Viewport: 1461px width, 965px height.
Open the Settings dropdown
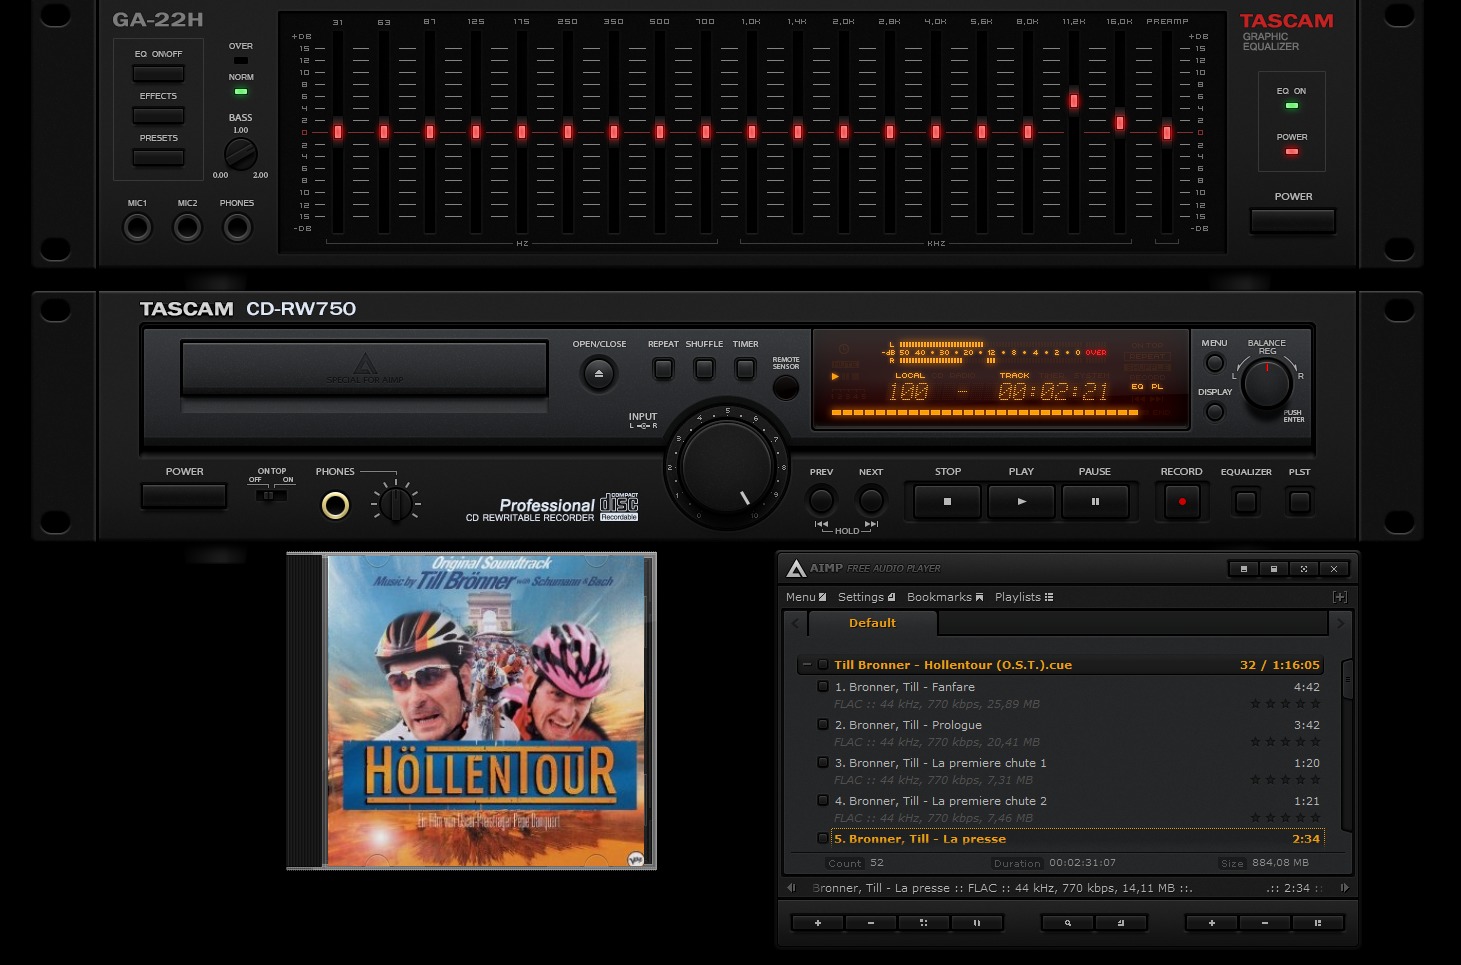click(866, 597)
